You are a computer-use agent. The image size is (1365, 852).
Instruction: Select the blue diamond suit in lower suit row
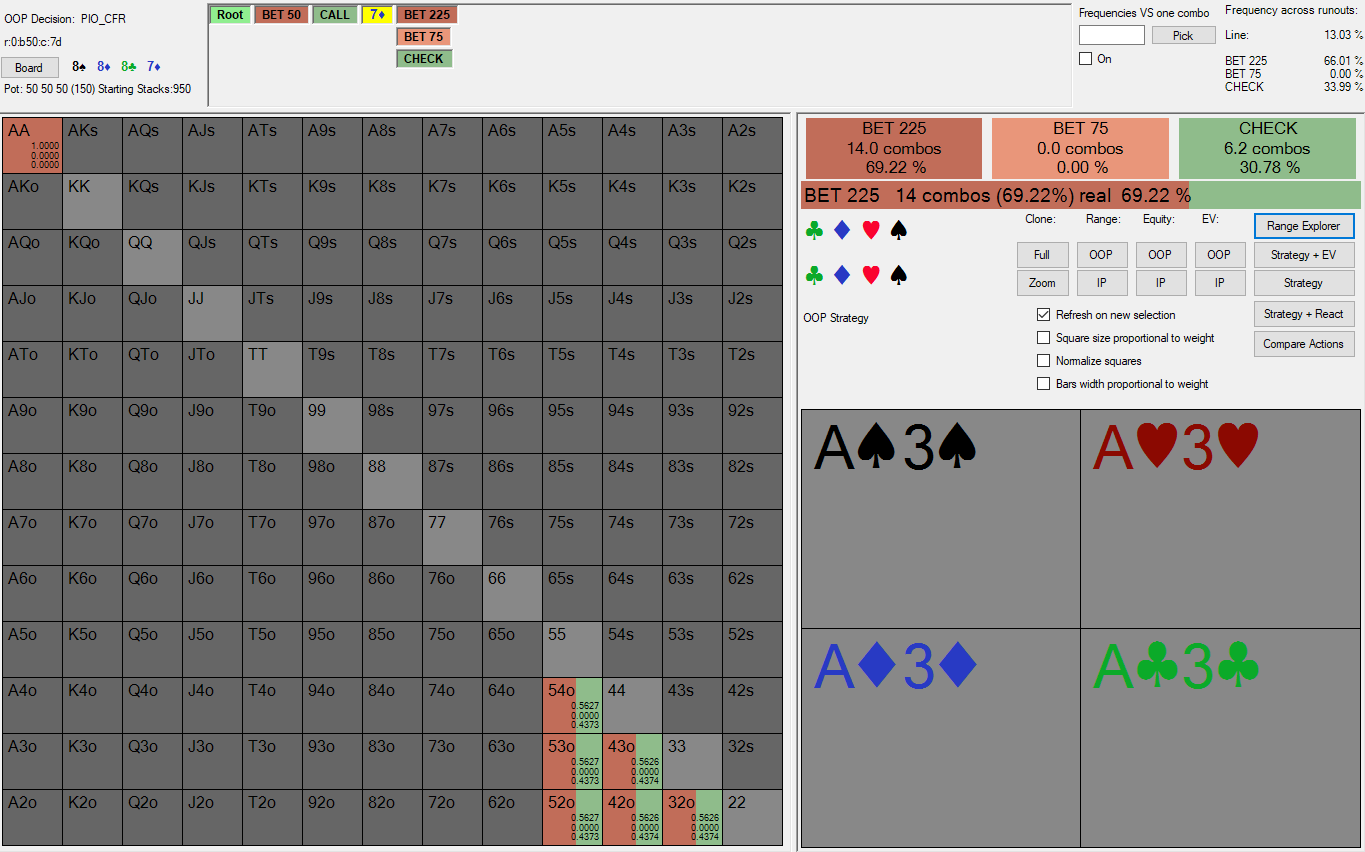click(842, 275)
